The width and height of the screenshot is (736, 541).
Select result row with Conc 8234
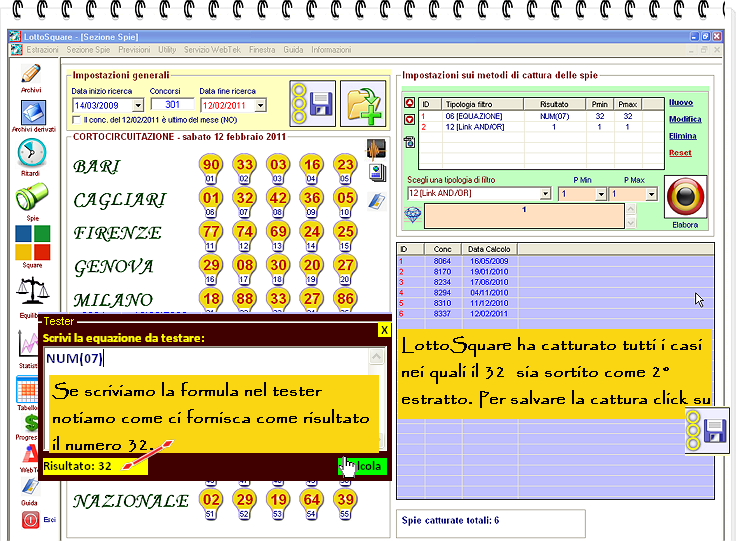(556, 282)
